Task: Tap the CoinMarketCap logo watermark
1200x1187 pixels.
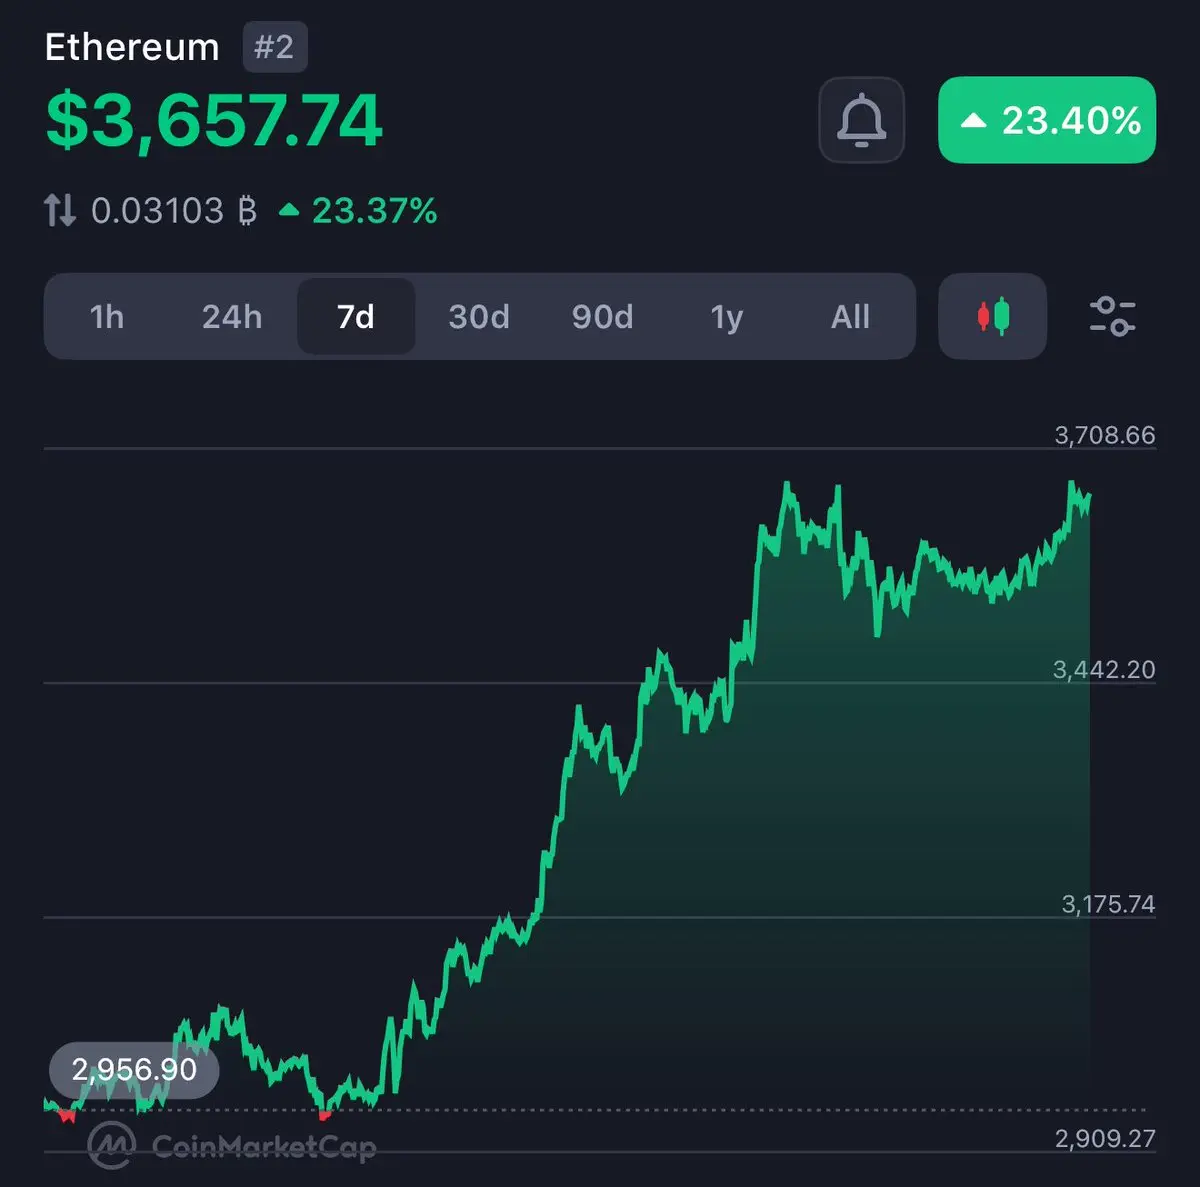Action: [x=231, y=1145]
